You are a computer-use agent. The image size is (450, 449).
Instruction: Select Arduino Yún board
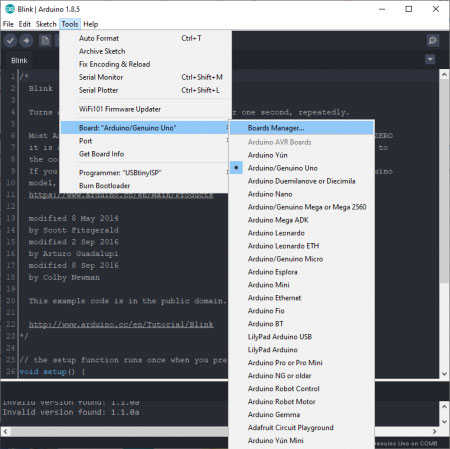[x=302, y=155]
